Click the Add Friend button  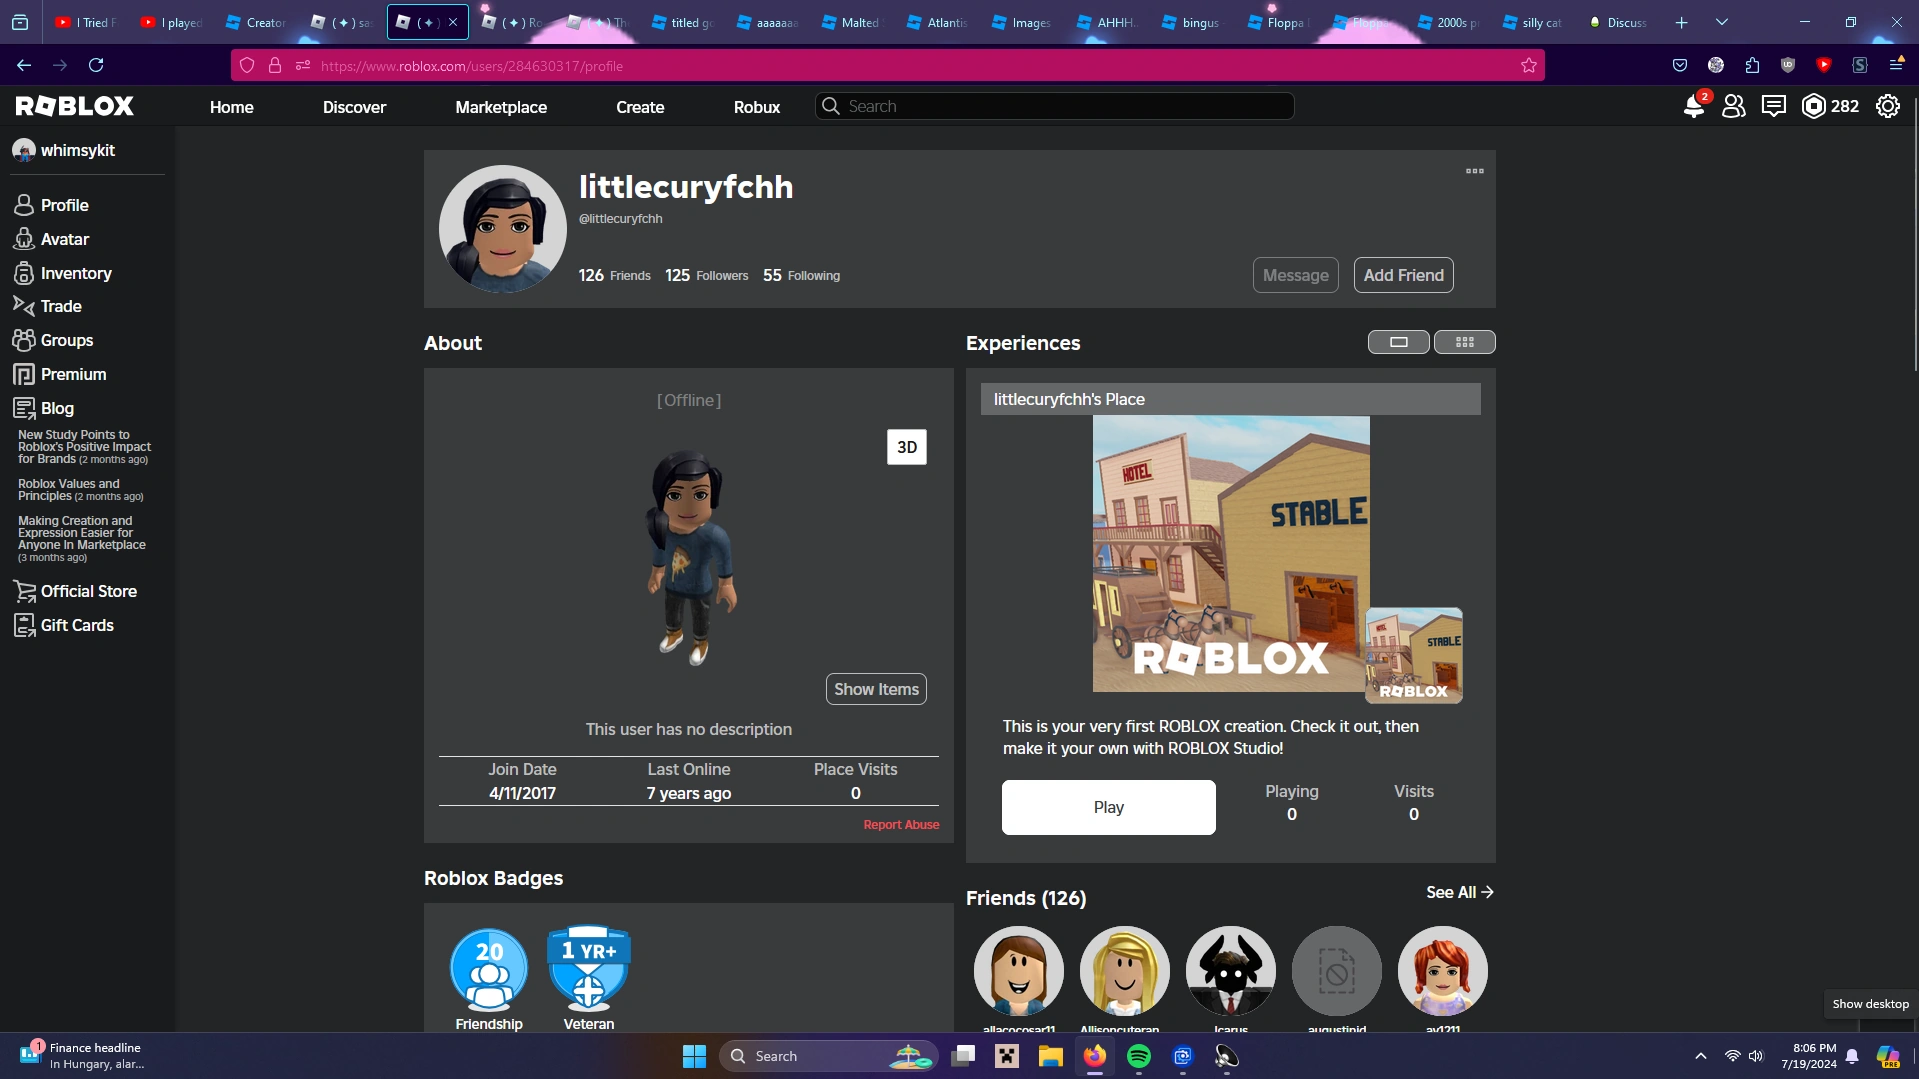click(x=1403, y=274)
